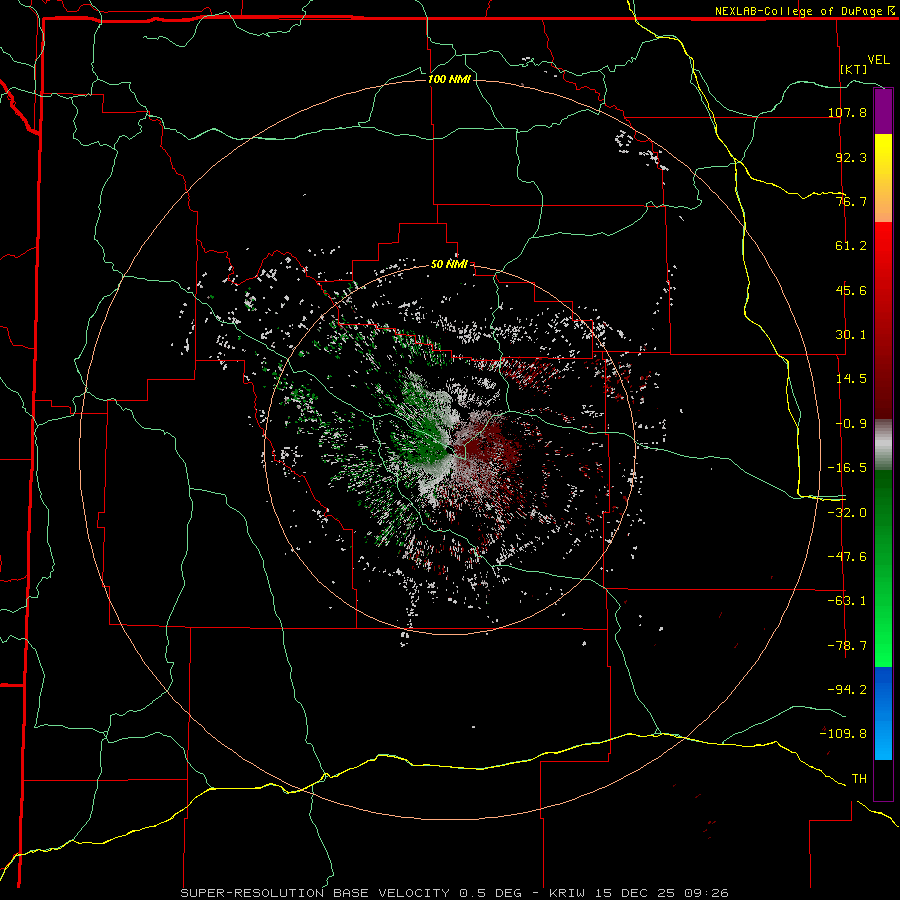Screen dimensions: 900x900
Task: Click the -16.5 velocity scale value
Action: coord(847,468)
